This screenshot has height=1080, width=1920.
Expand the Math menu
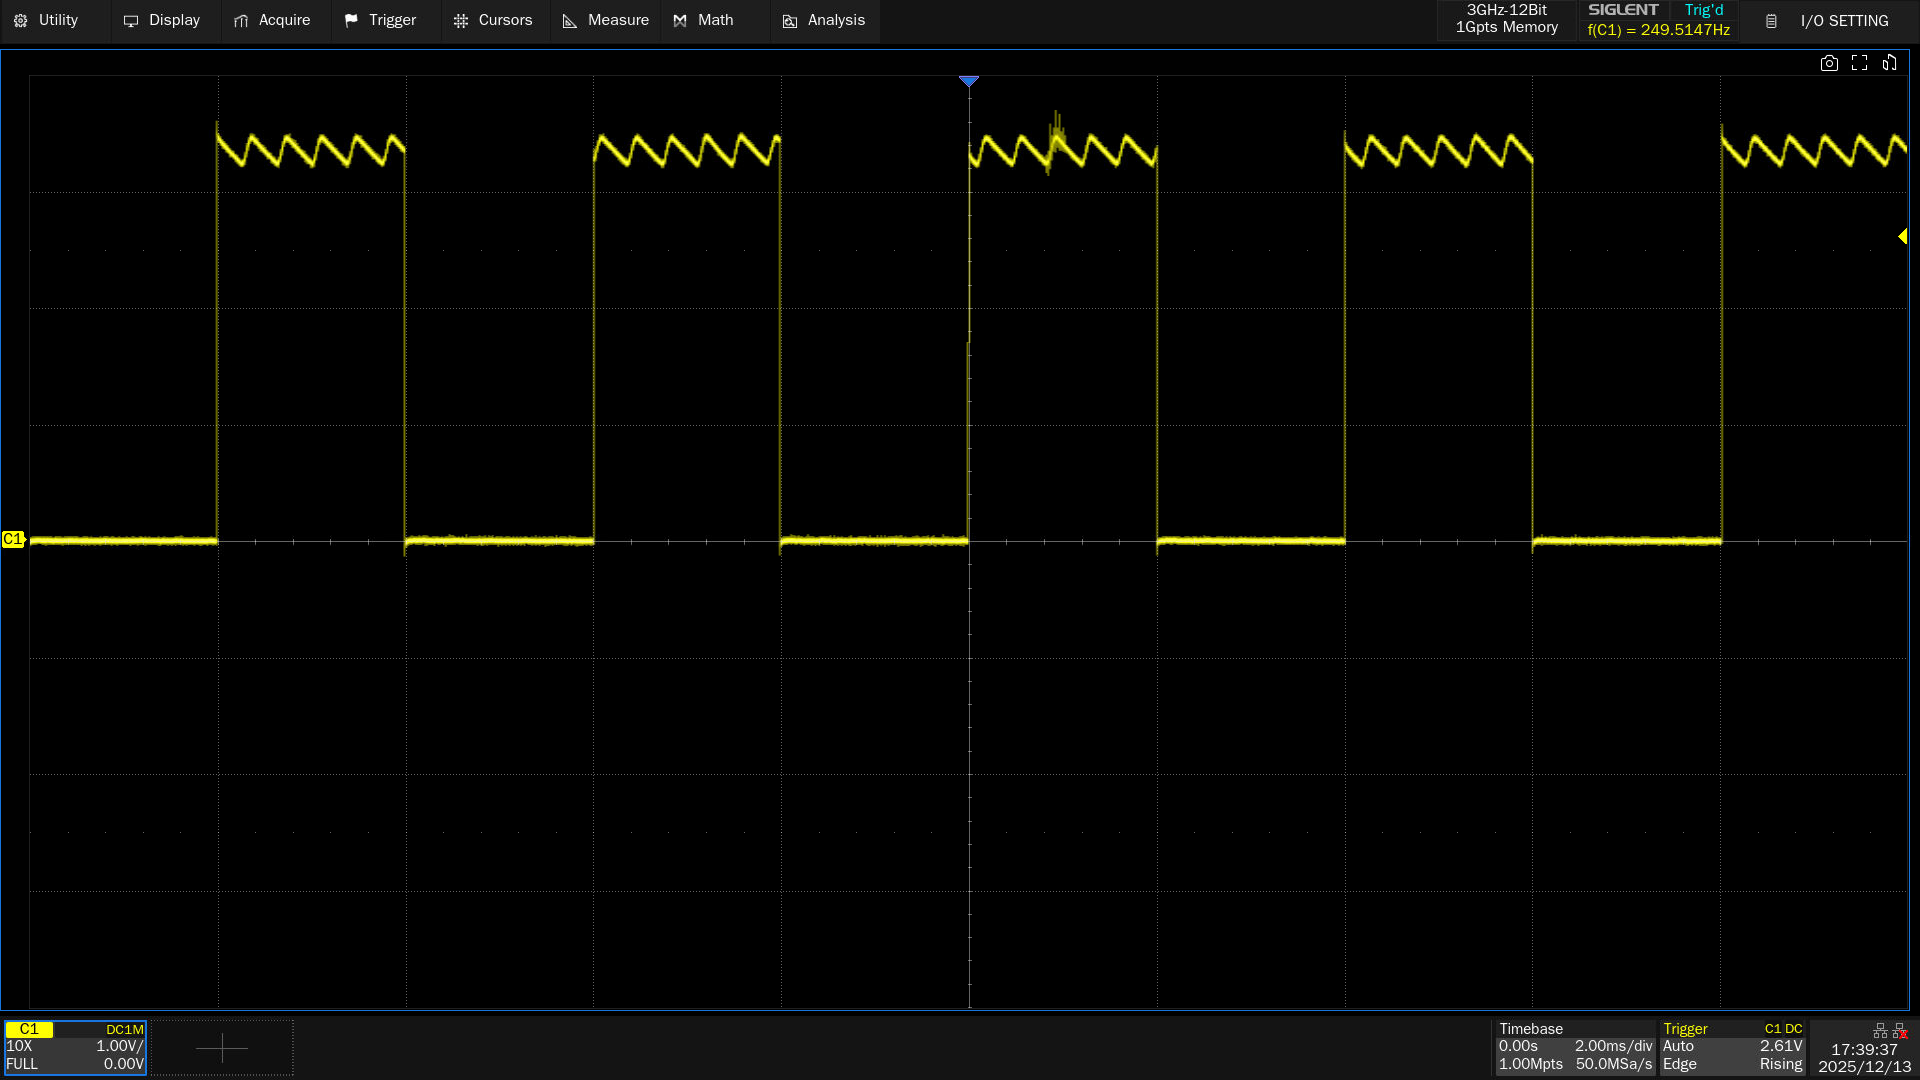(x=704, y=20)
